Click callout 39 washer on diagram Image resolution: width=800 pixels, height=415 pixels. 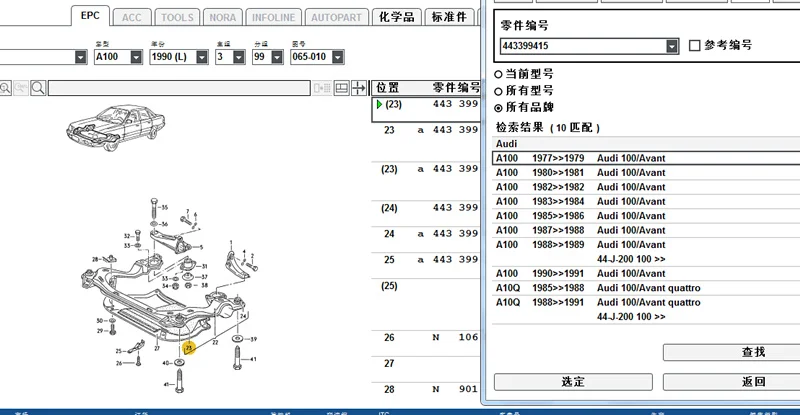pos(238,338)
